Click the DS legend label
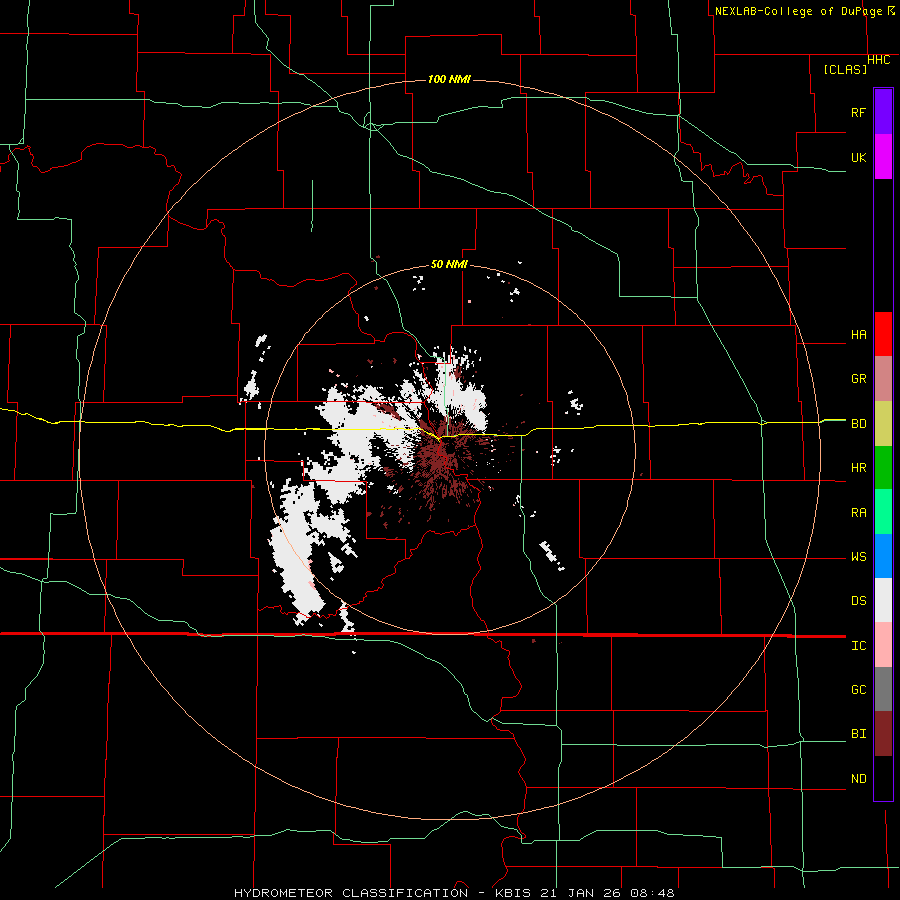Screen dimensions: 900x900 point(859,601)
